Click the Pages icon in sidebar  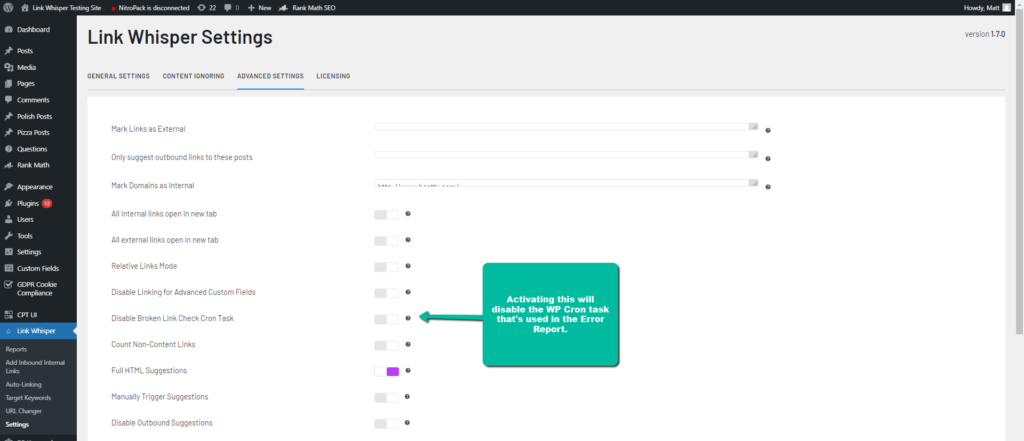click(x=8, y=84)
